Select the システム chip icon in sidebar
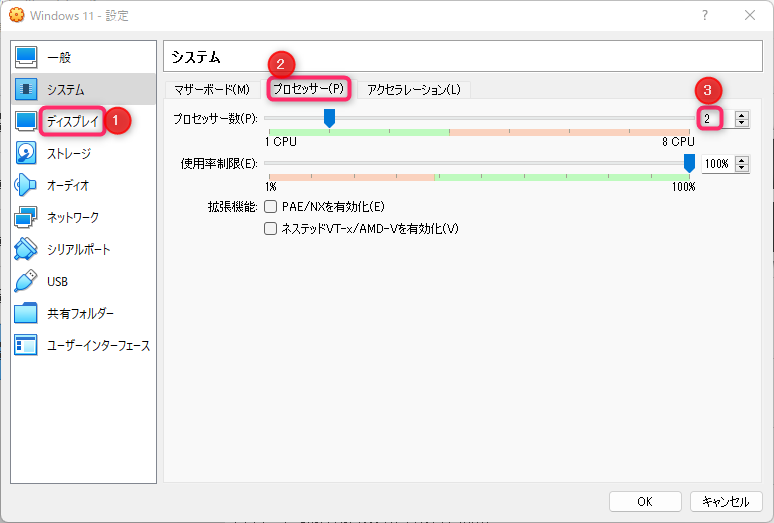Viewport: 774px width, 523px height. (x=26, y=89)
